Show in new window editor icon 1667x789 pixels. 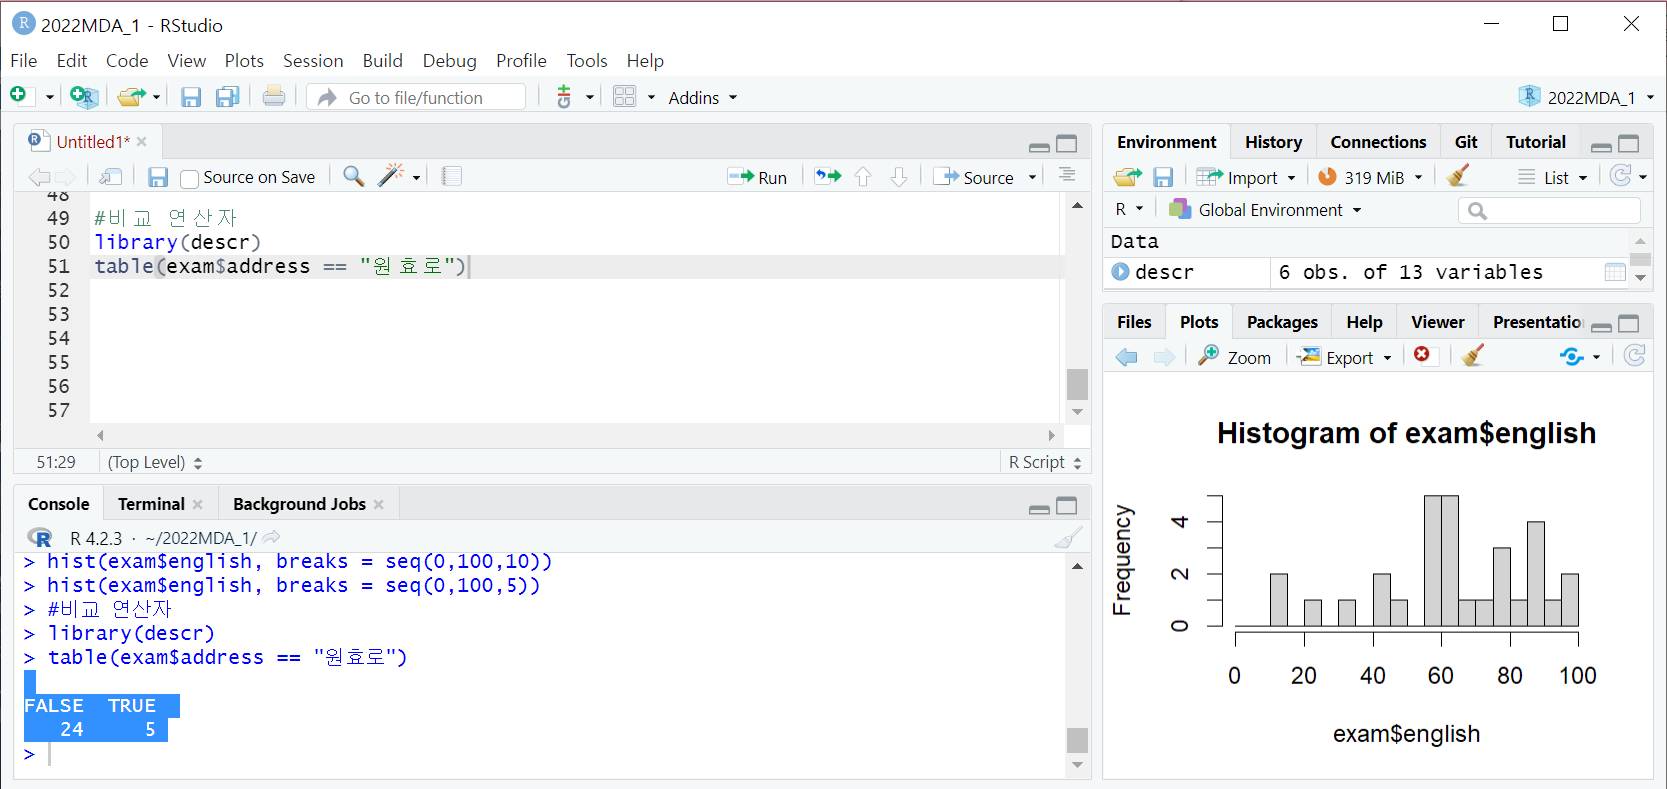click(x=110, y=177)
